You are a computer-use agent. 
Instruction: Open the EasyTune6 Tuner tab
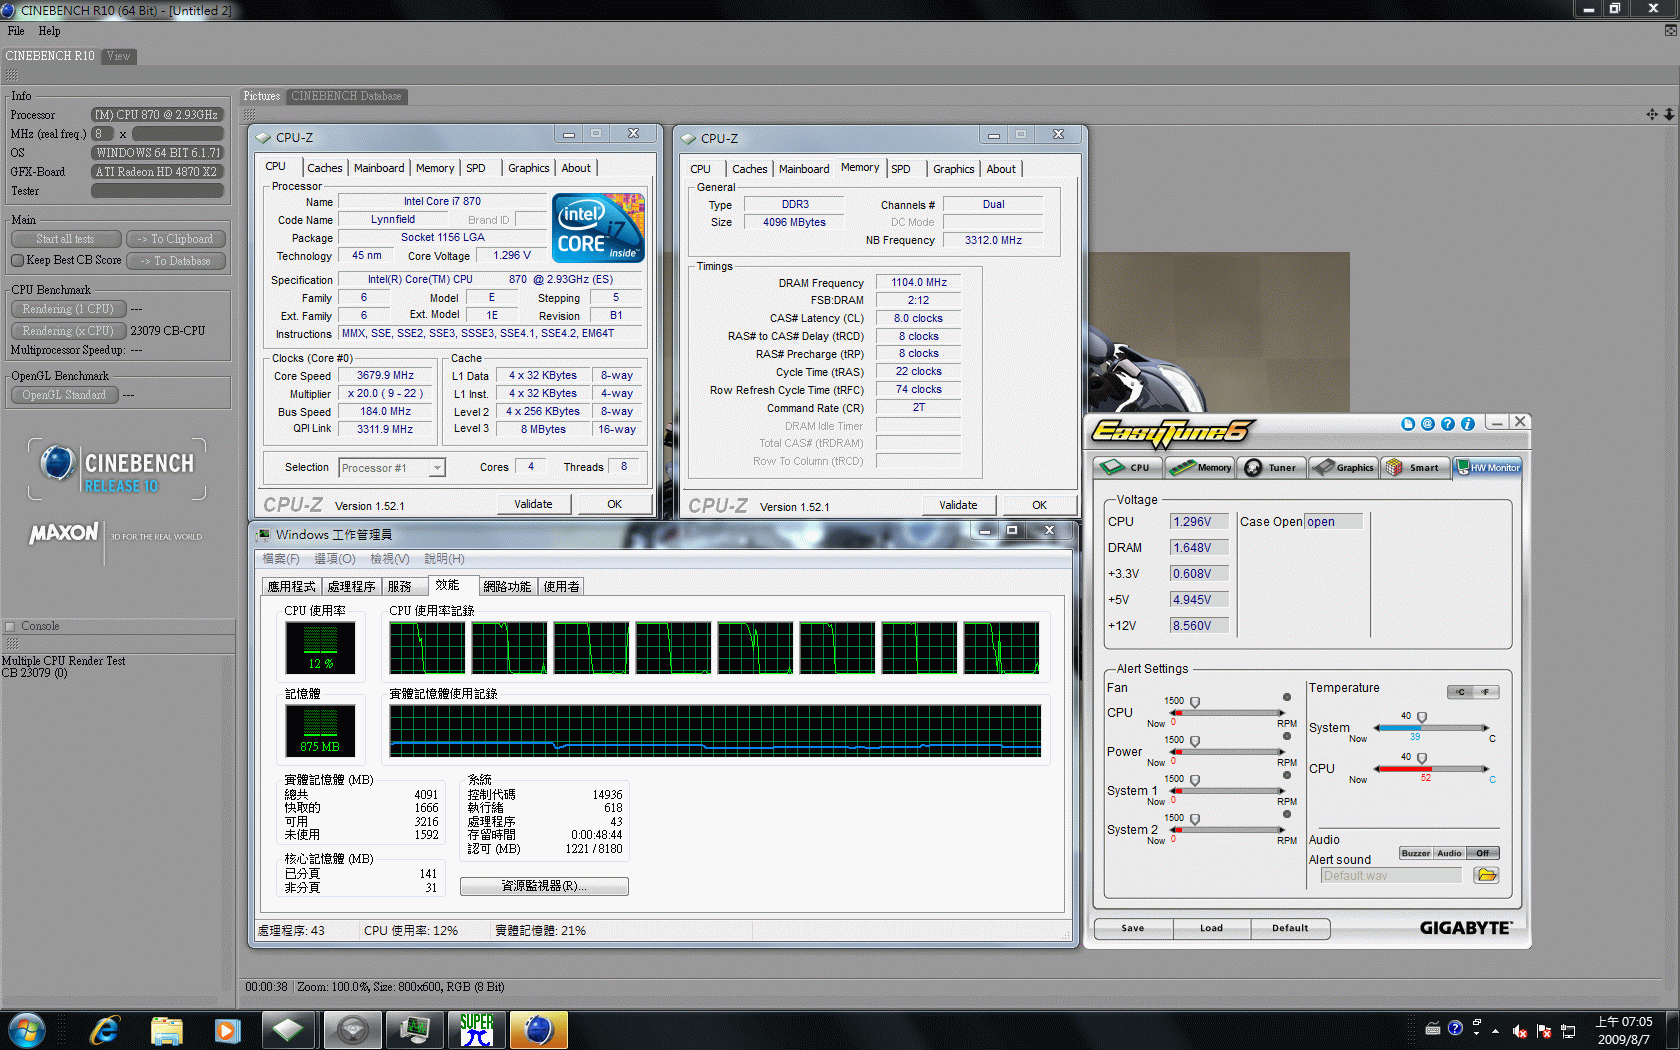point(1272,468)
